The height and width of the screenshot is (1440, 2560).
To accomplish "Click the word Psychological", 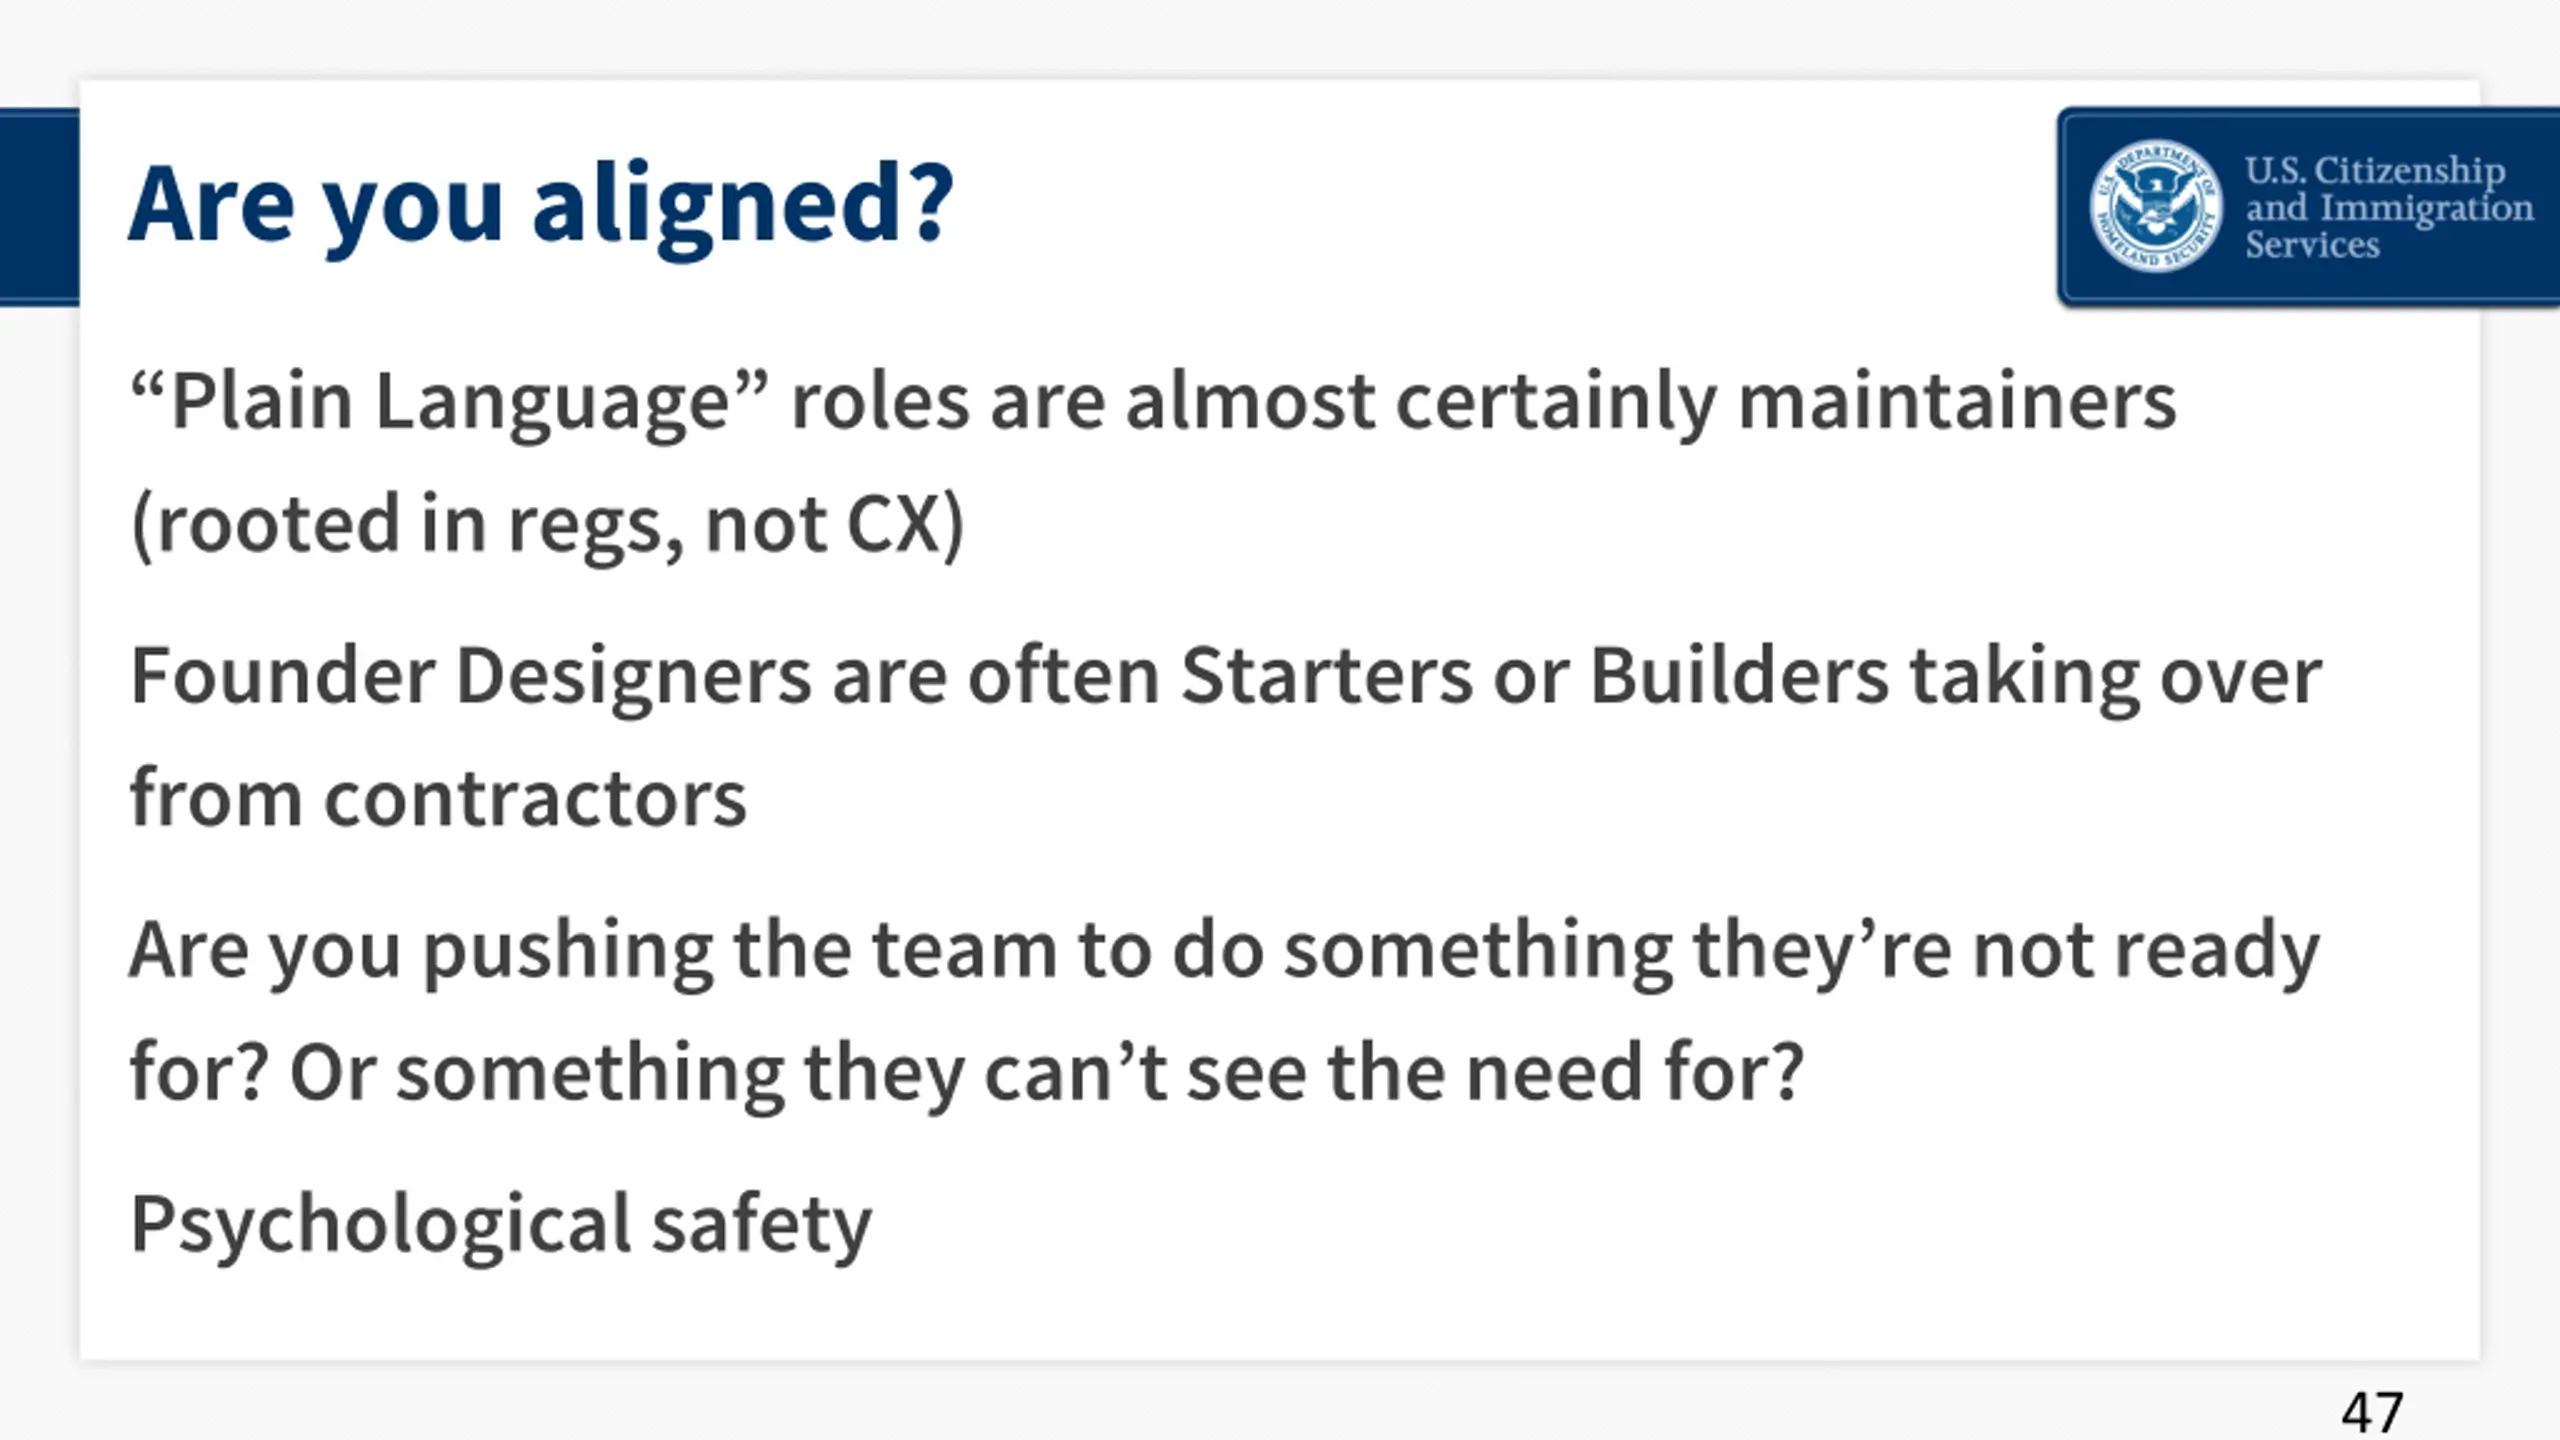I will click(x=381, y=1226).
